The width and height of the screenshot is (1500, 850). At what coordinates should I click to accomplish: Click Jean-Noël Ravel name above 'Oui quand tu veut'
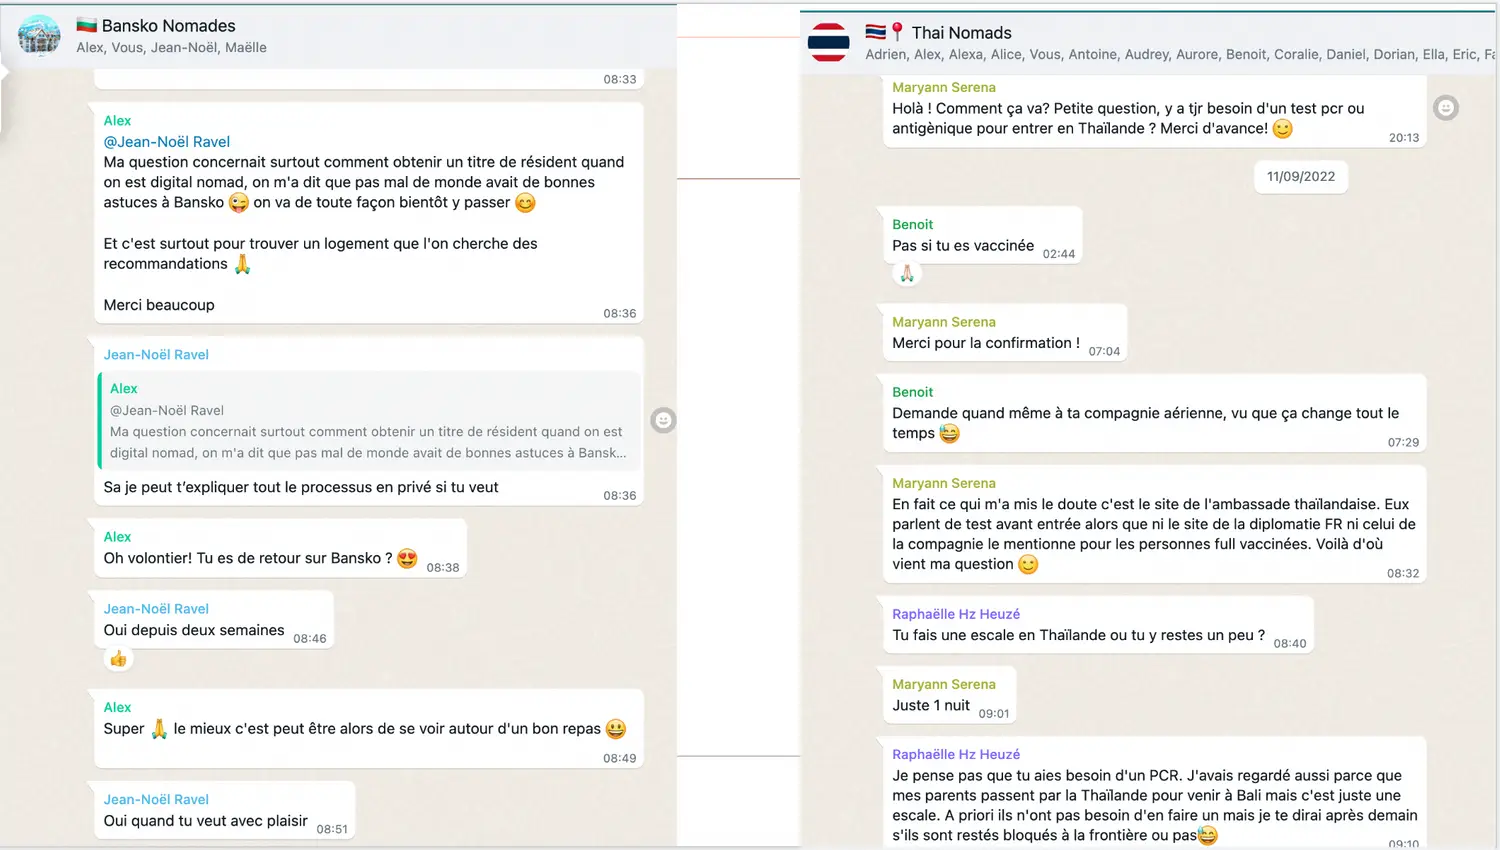156,799
